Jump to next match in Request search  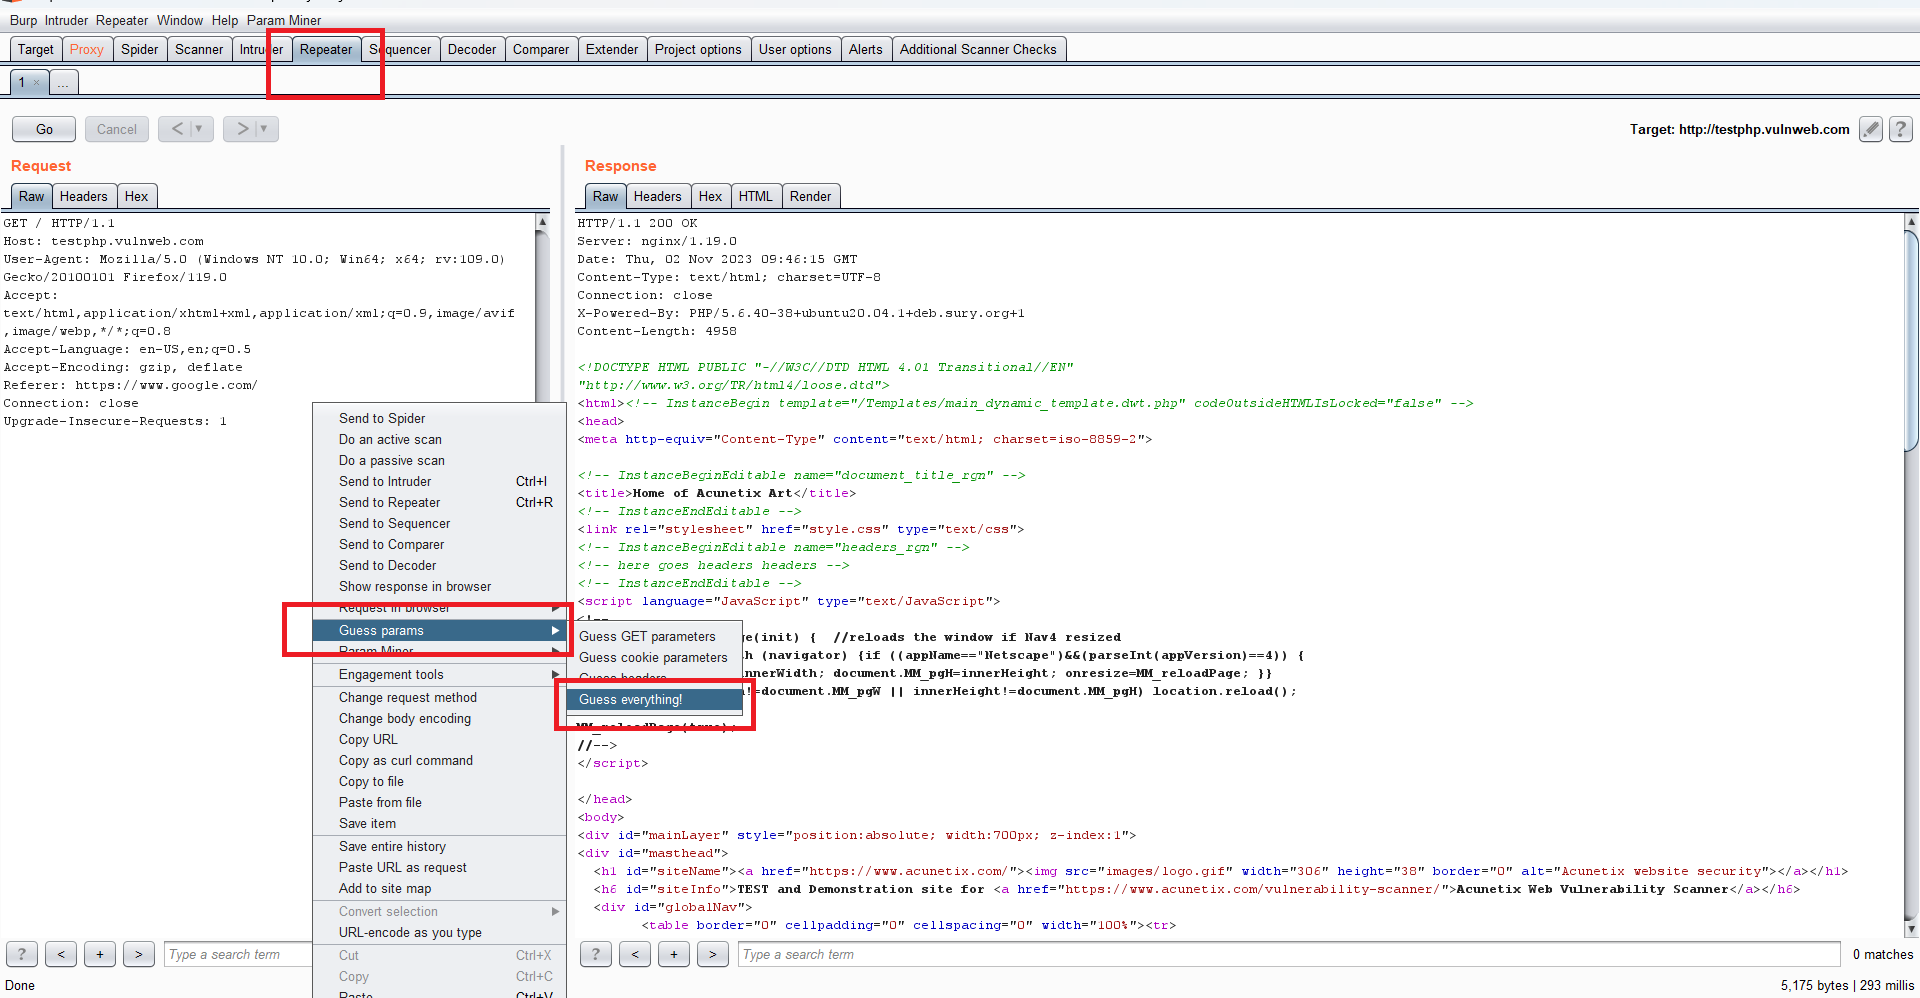click(139, 954)
